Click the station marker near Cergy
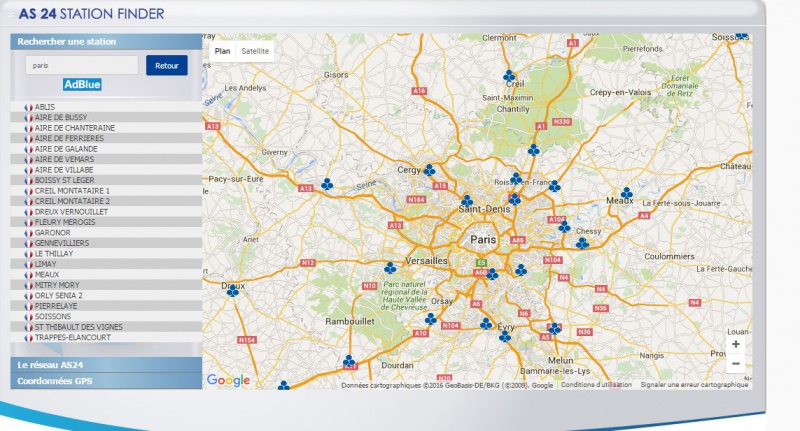The height and width of the screenshot is (431, 800). [429, 170]
